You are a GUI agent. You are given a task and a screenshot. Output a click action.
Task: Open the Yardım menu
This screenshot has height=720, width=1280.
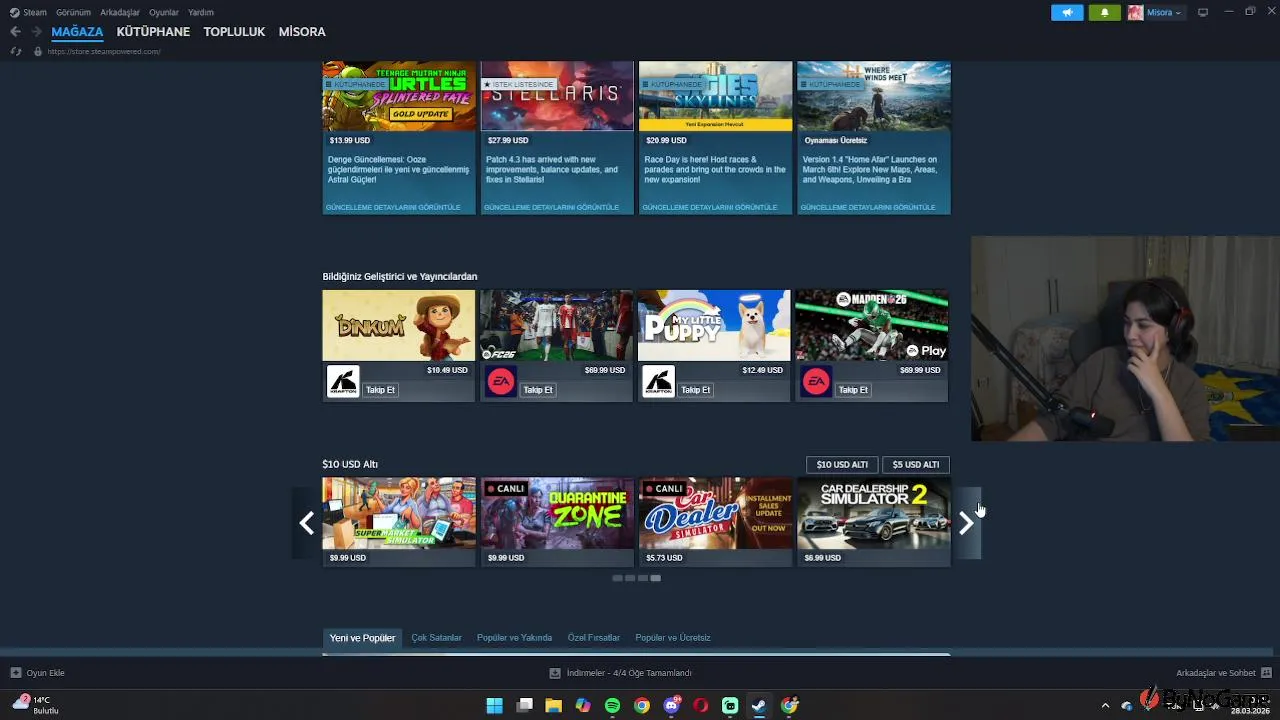coord(201,12)
